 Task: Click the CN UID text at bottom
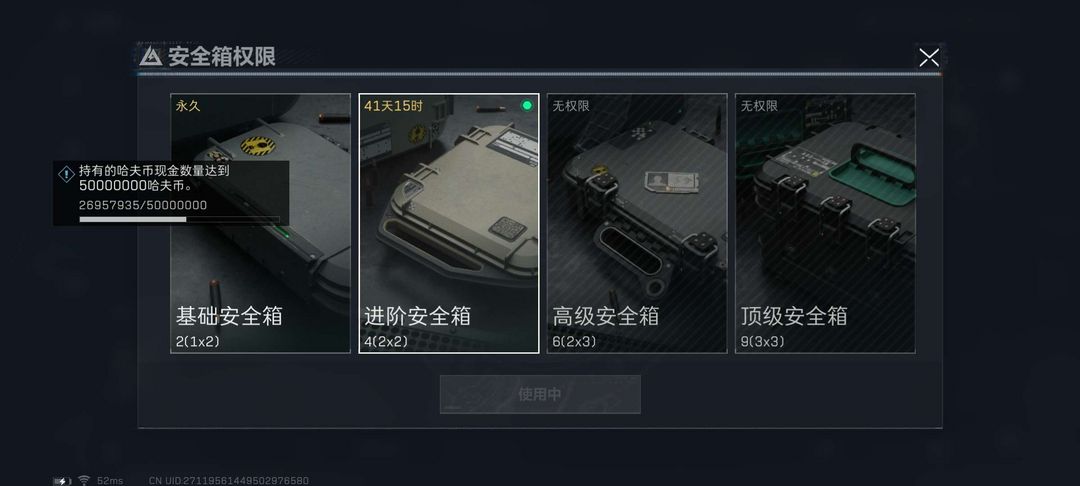click(229, 480)
